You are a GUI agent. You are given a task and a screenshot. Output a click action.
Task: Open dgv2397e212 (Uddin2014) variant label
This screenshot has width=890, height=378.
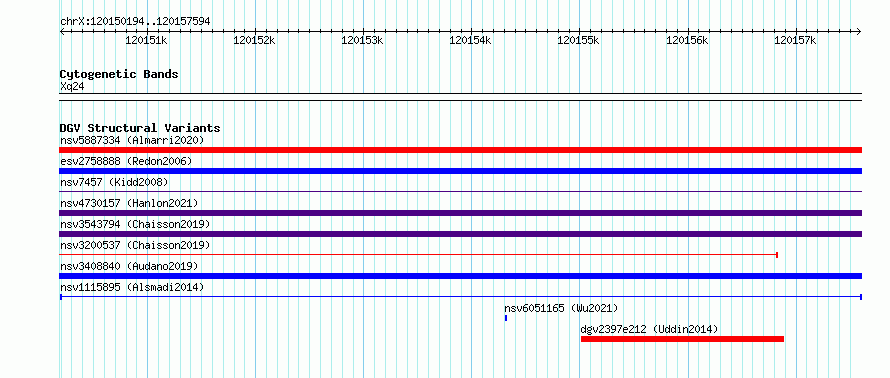649,329
